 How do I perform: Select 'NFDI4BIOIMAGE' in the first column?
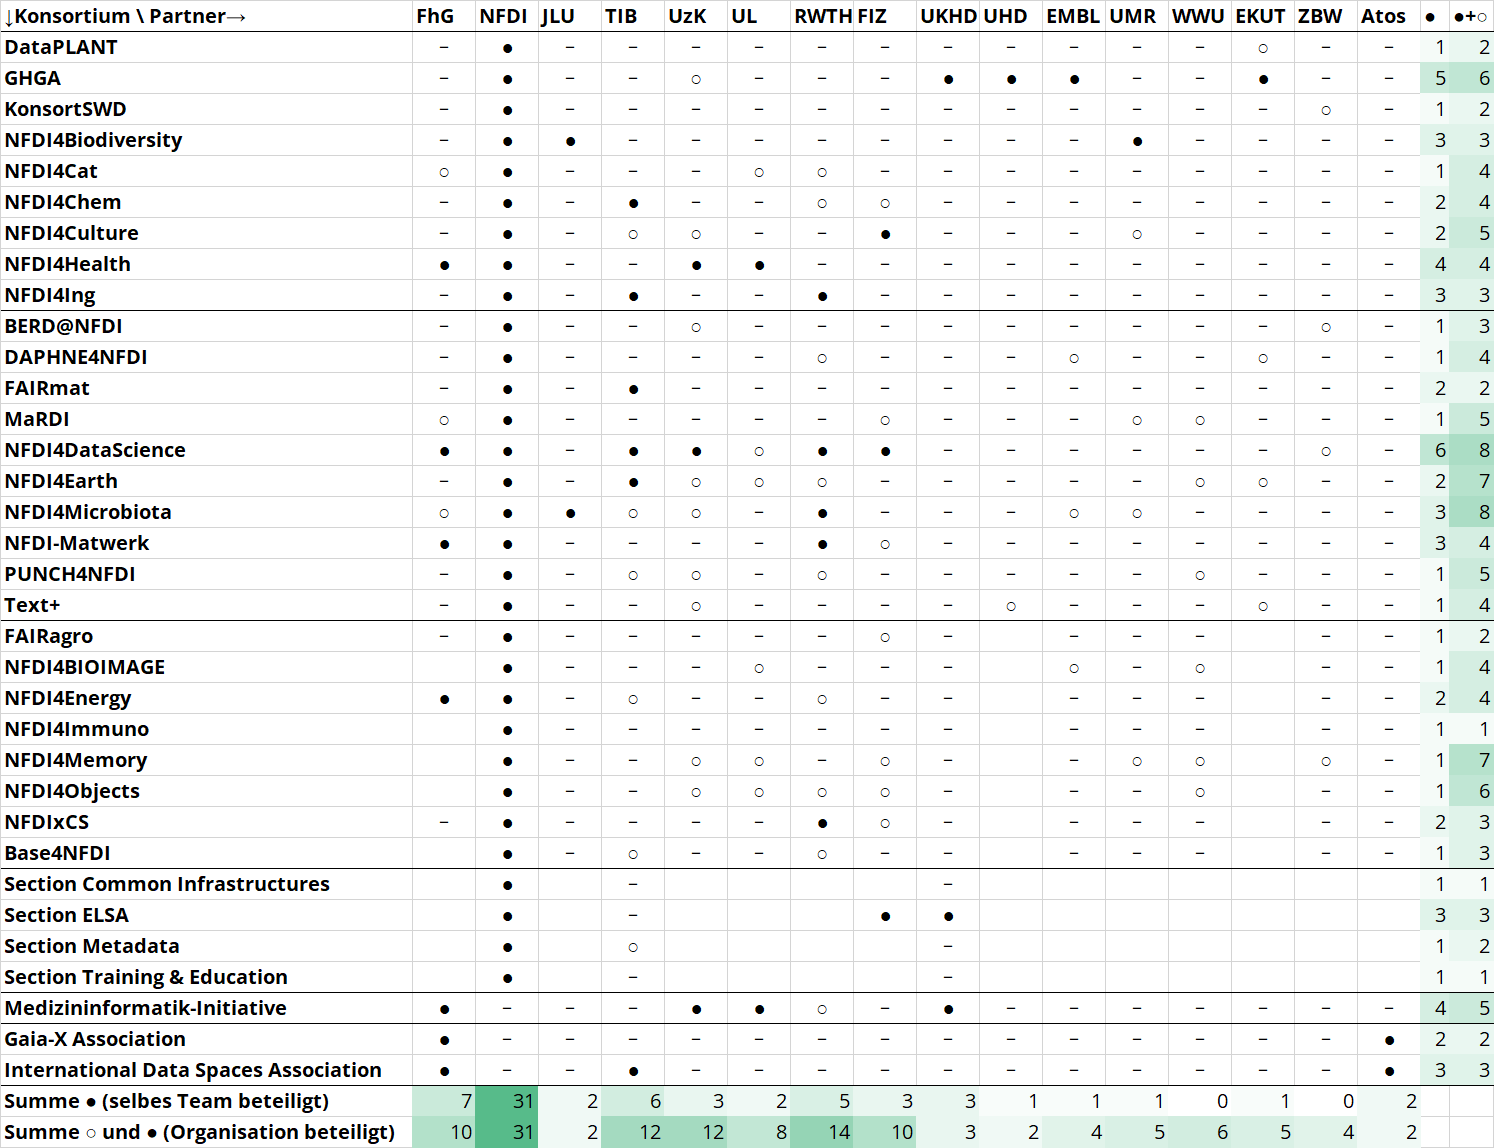(x=85, y=667)
